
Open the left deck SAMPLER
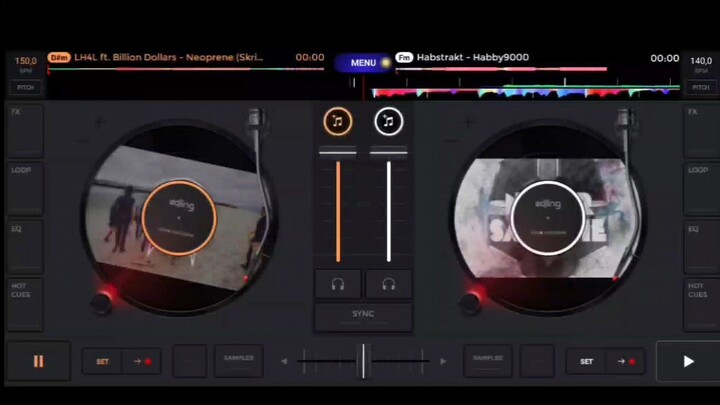(x=239, y=361)
